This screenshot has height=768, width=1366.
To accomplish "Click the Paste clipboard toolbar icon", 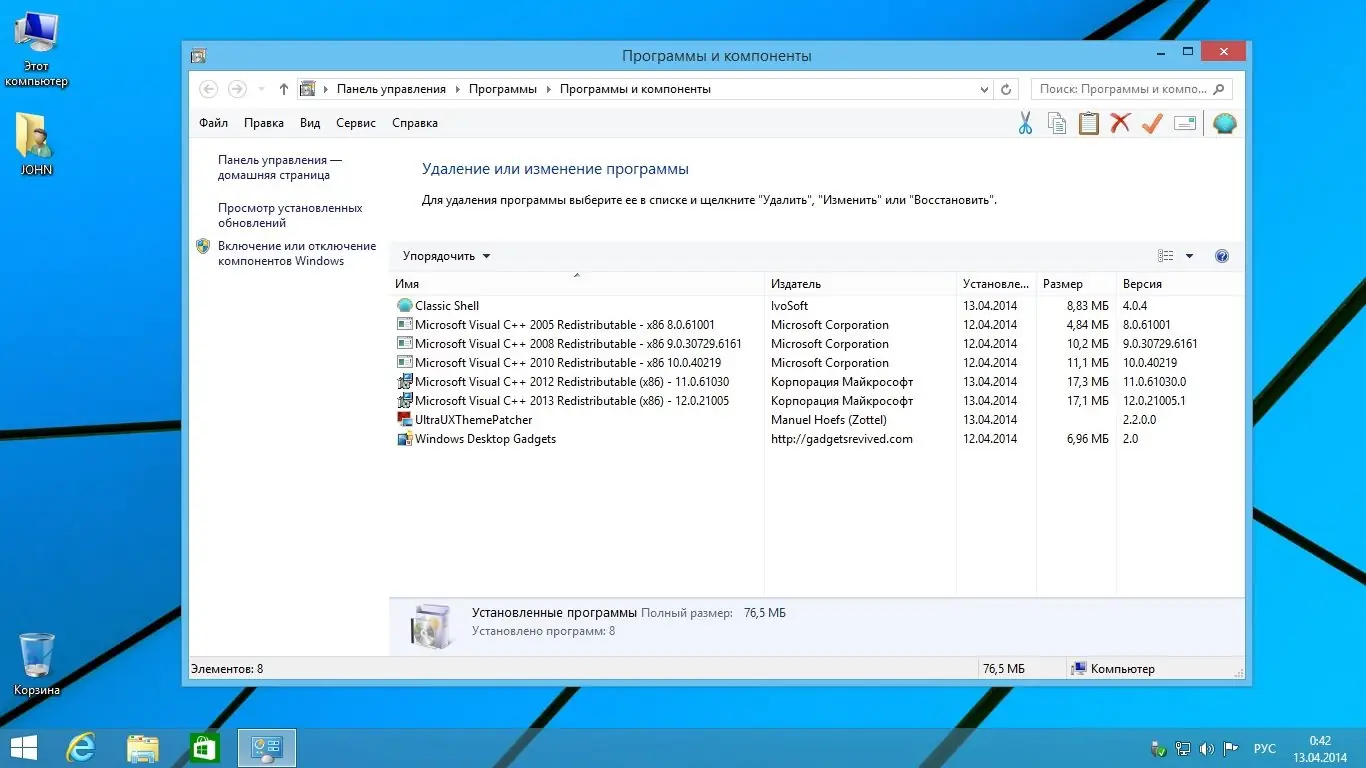I will pyautogui.click(x=1089, y=123).
